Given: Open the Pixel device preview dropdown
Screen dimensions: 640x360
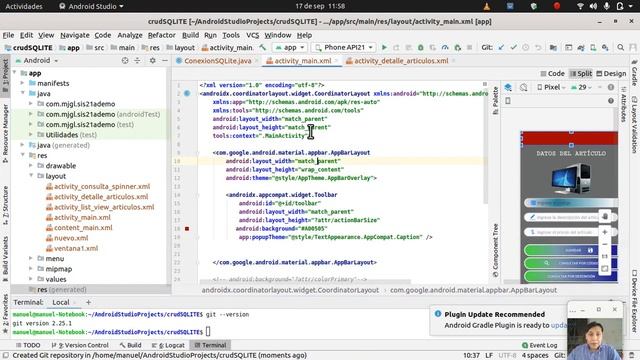Looking at the screenshot, I should [x=551, y=87].
